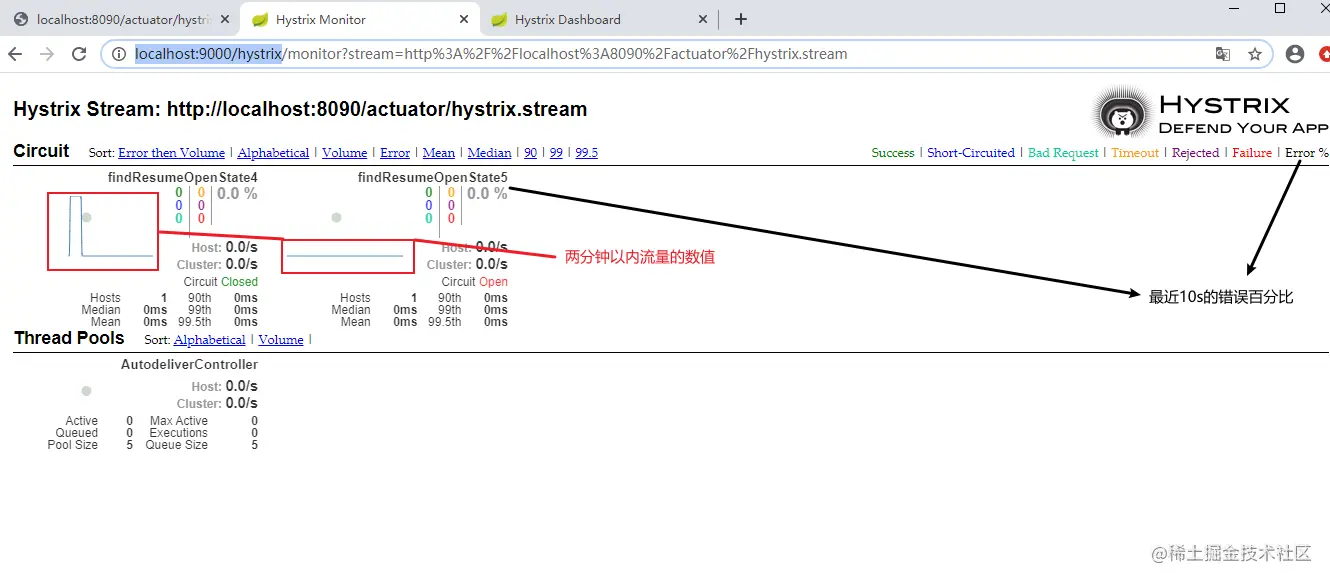Image resolution: width=1330 pixels, height=582 pixels.
Task: Sort circuits by 90 percentile
Action: pos(530,153)
